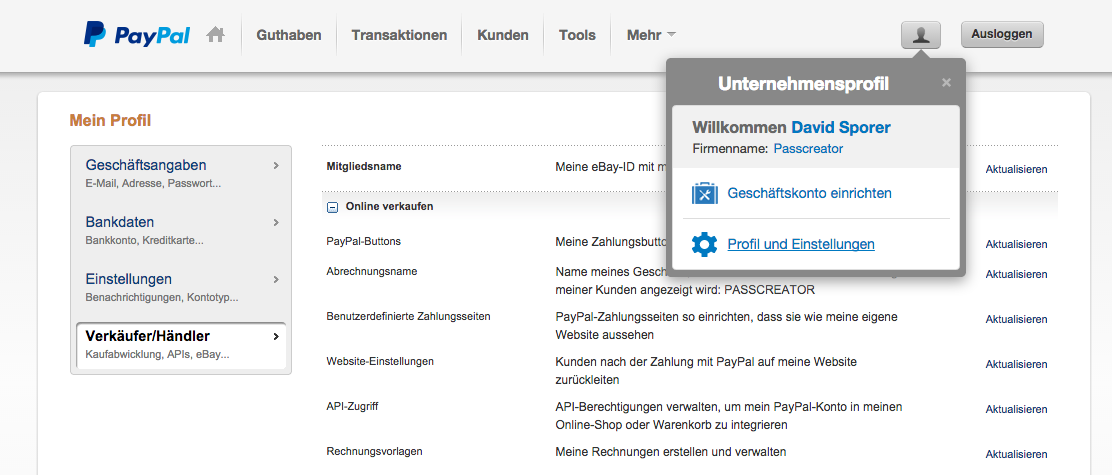
Task: Click the Mitgliedsname label
Action: pos(364,167)
